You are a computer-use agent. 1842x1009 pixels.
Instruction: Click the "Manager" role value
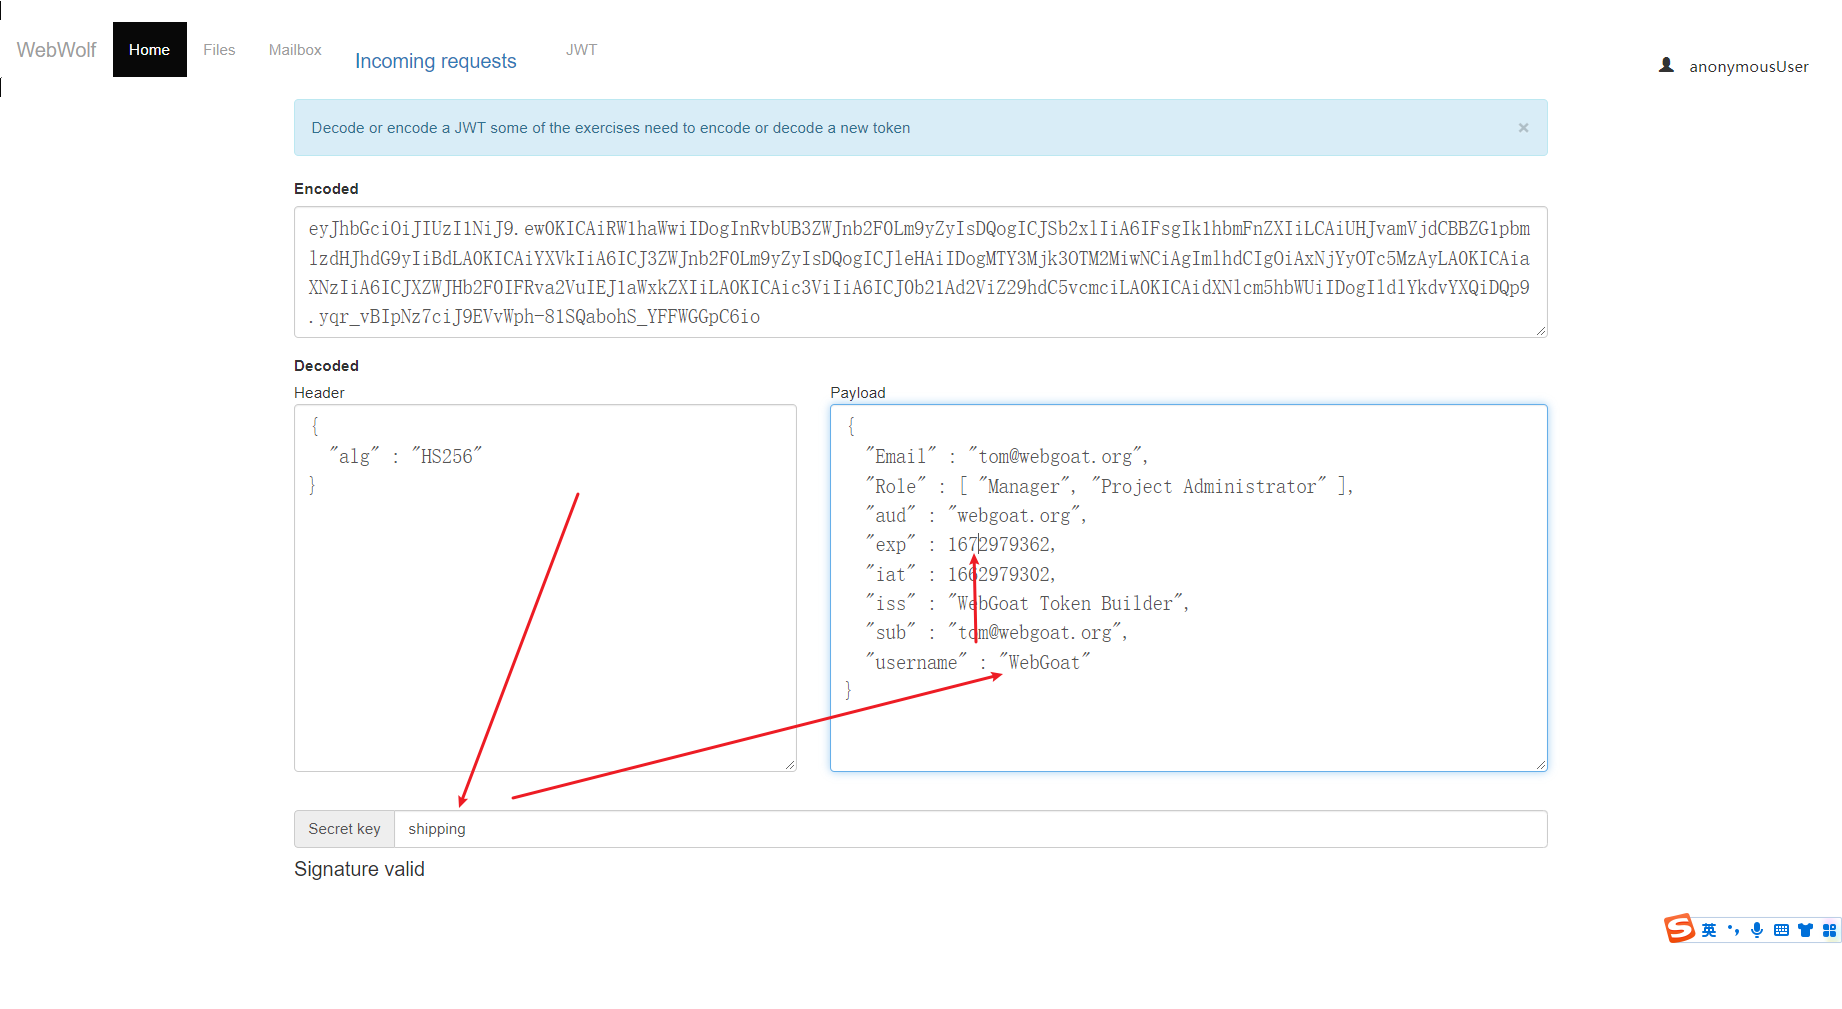click(x=1023, y=487)
